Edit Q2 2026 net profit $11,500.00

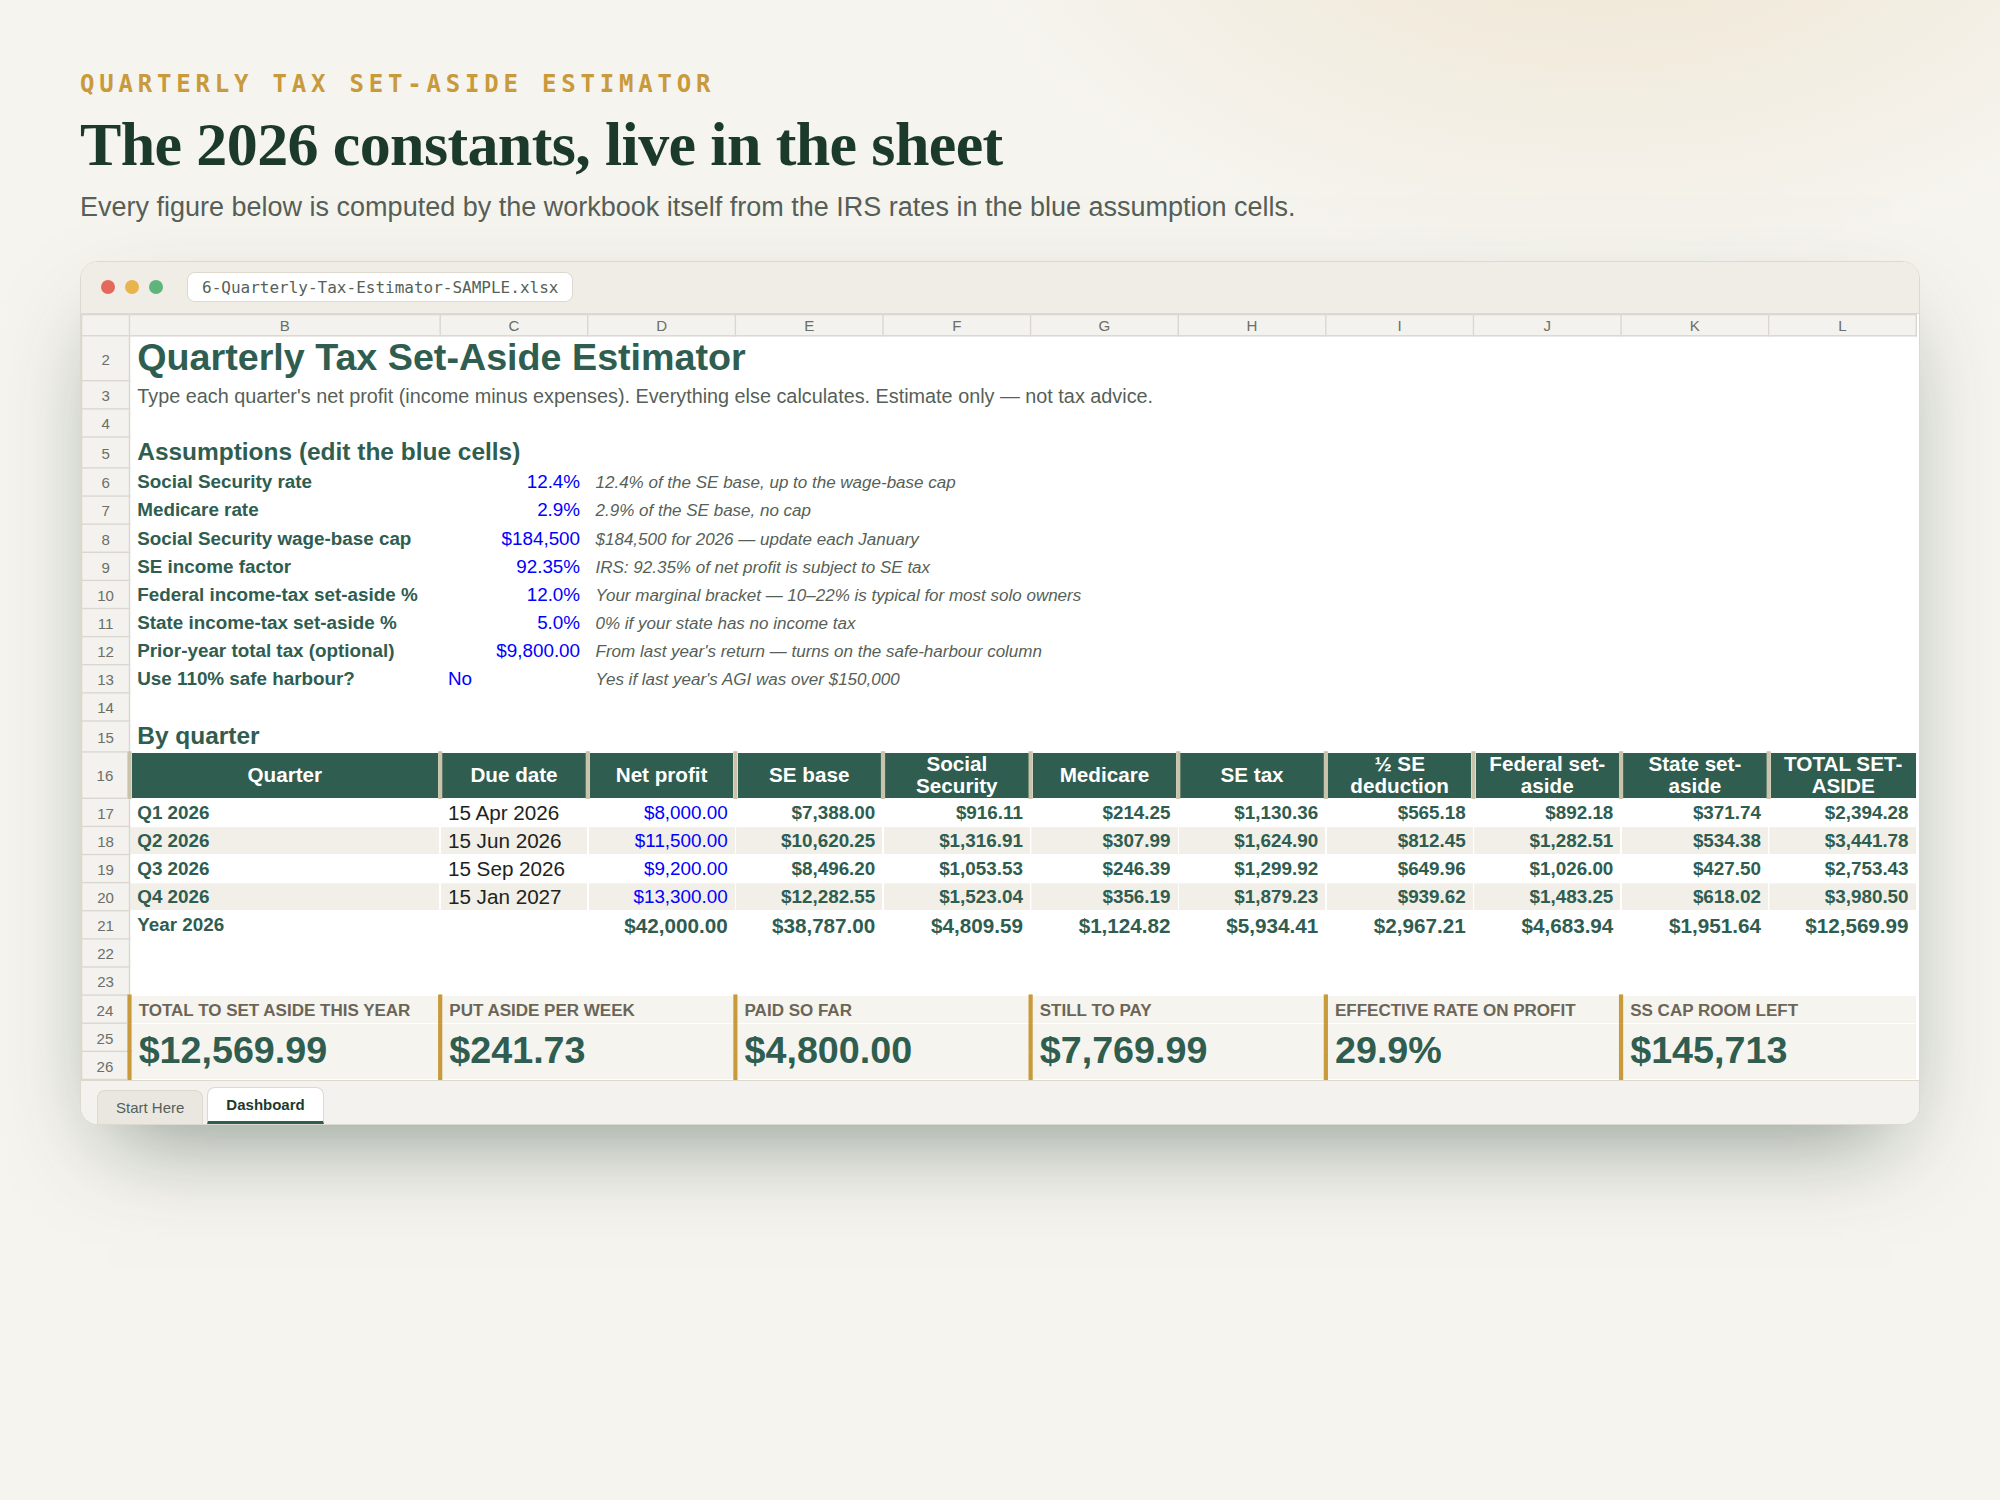click(662, 841)
